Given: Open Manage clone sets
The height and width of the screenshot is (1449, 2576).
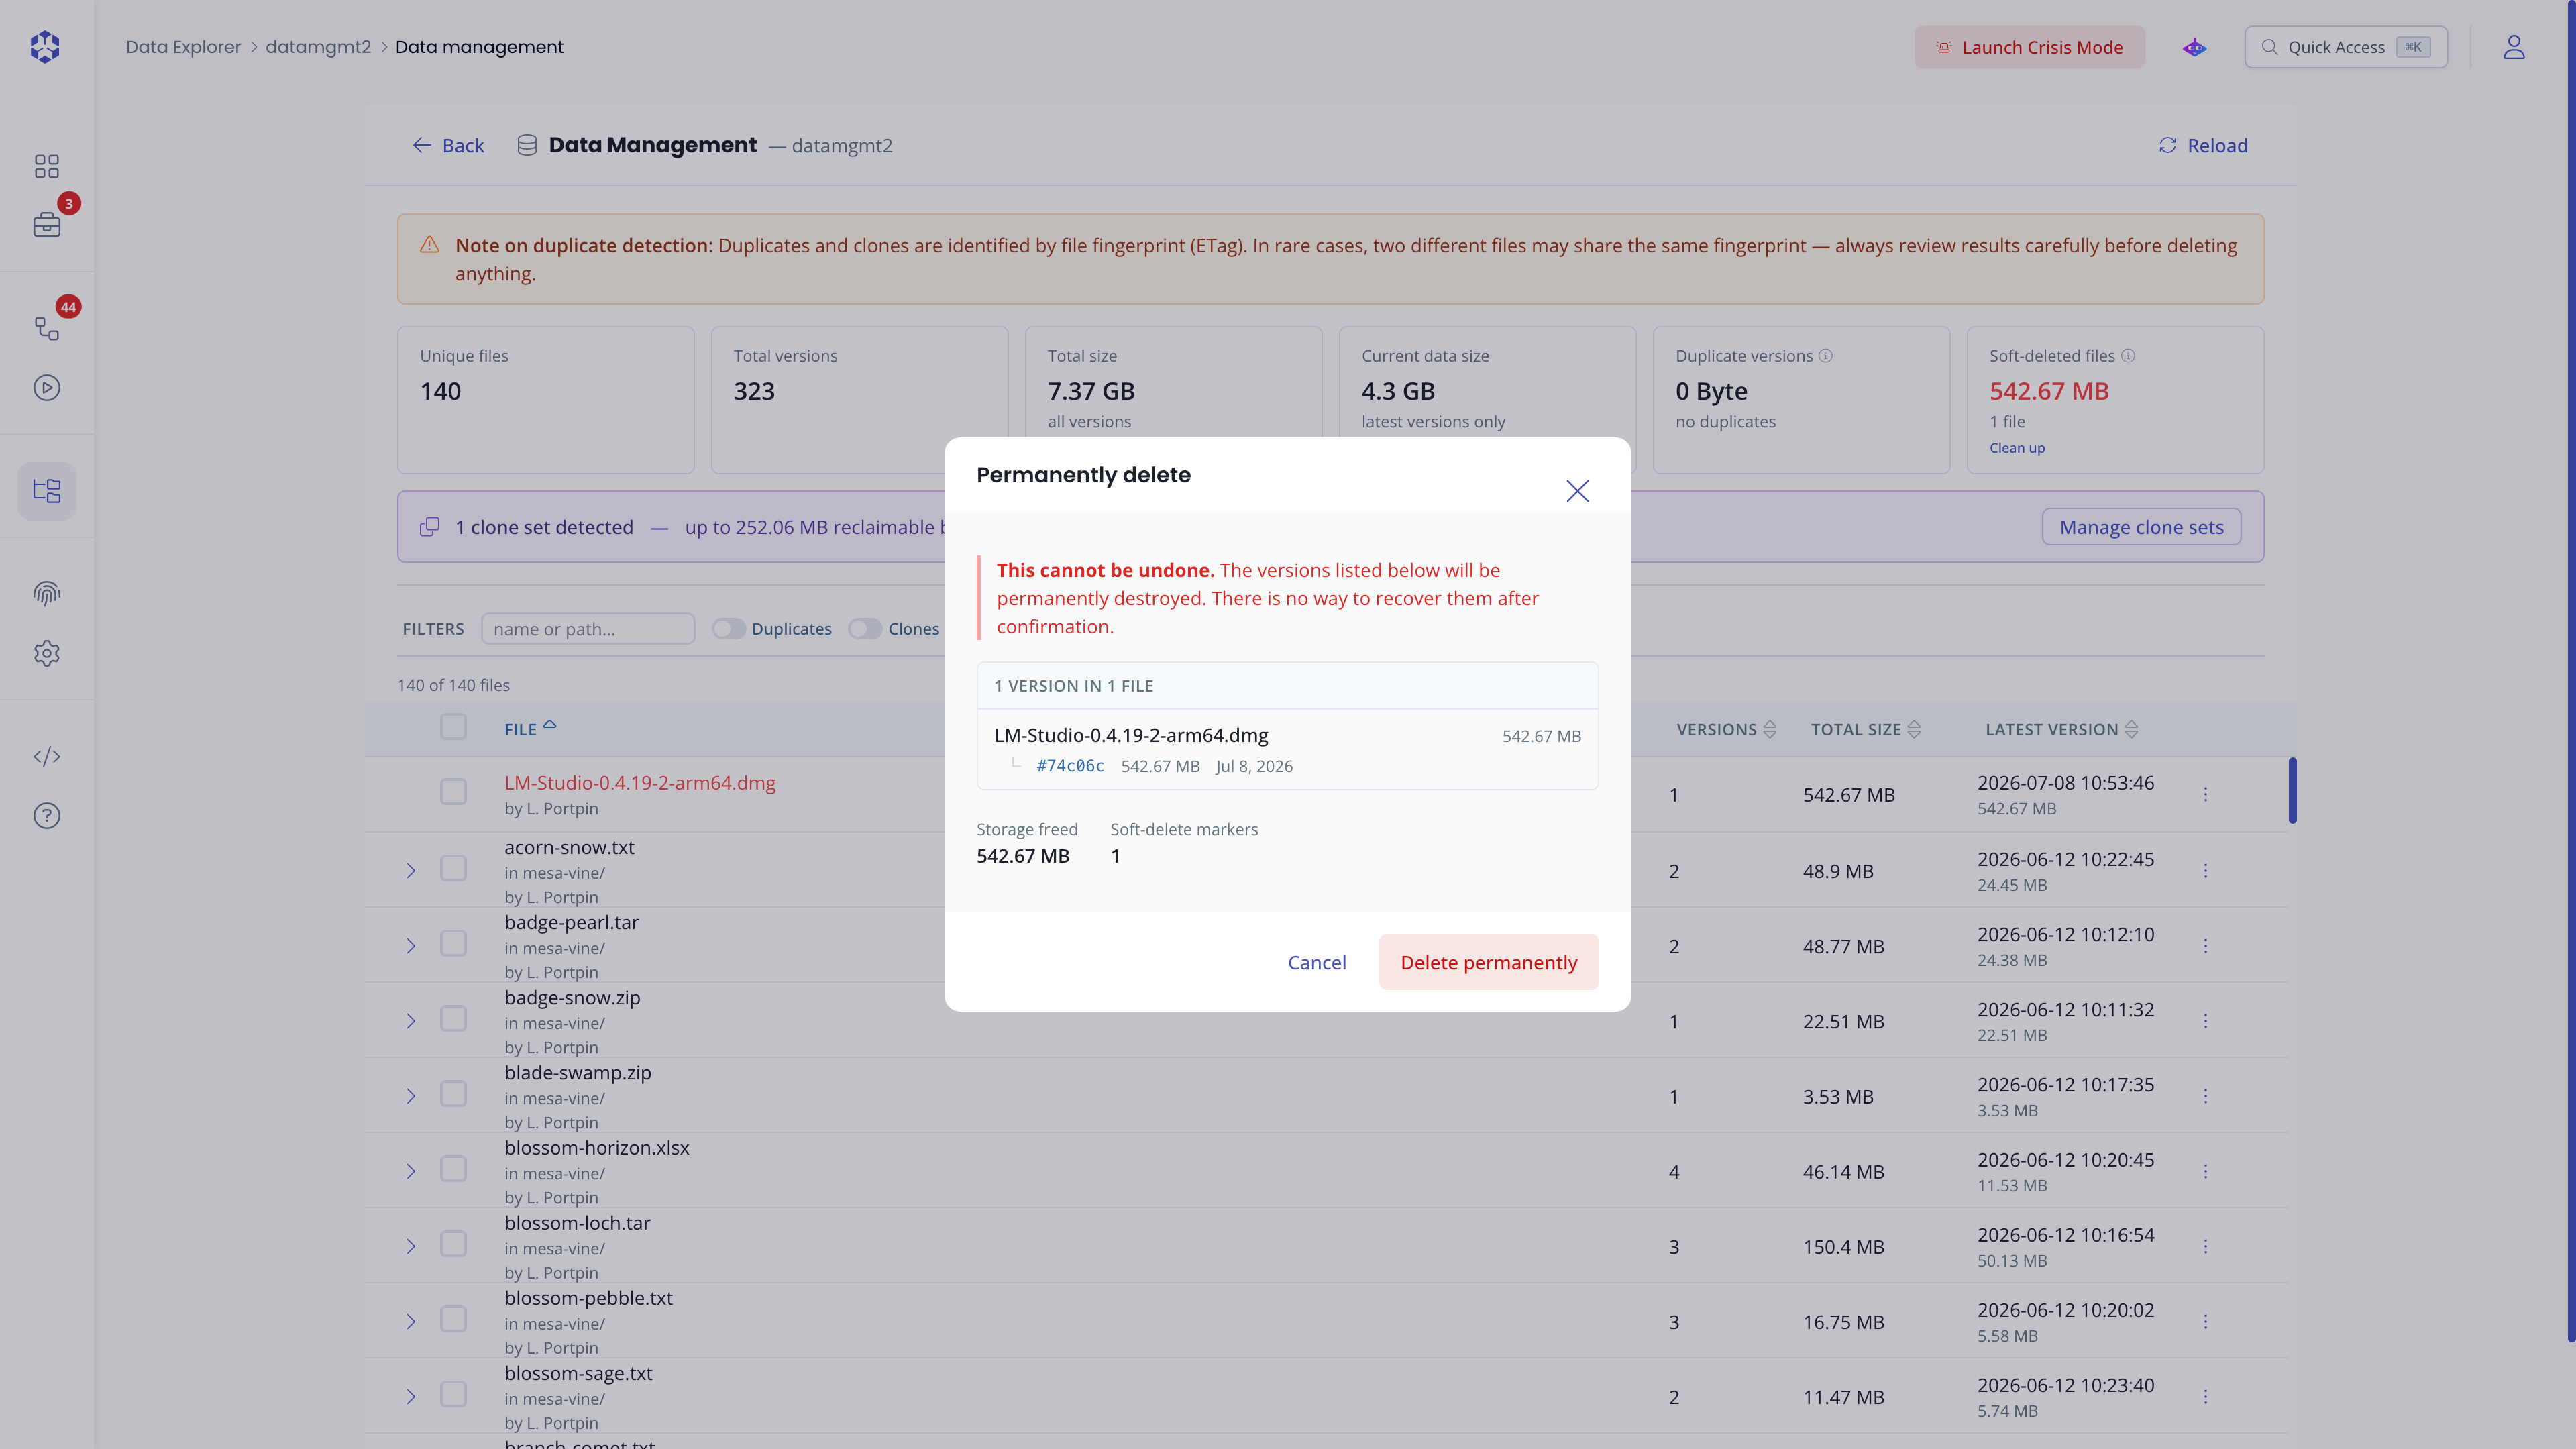Looking at the screenshot, I should coord(2141,527).
